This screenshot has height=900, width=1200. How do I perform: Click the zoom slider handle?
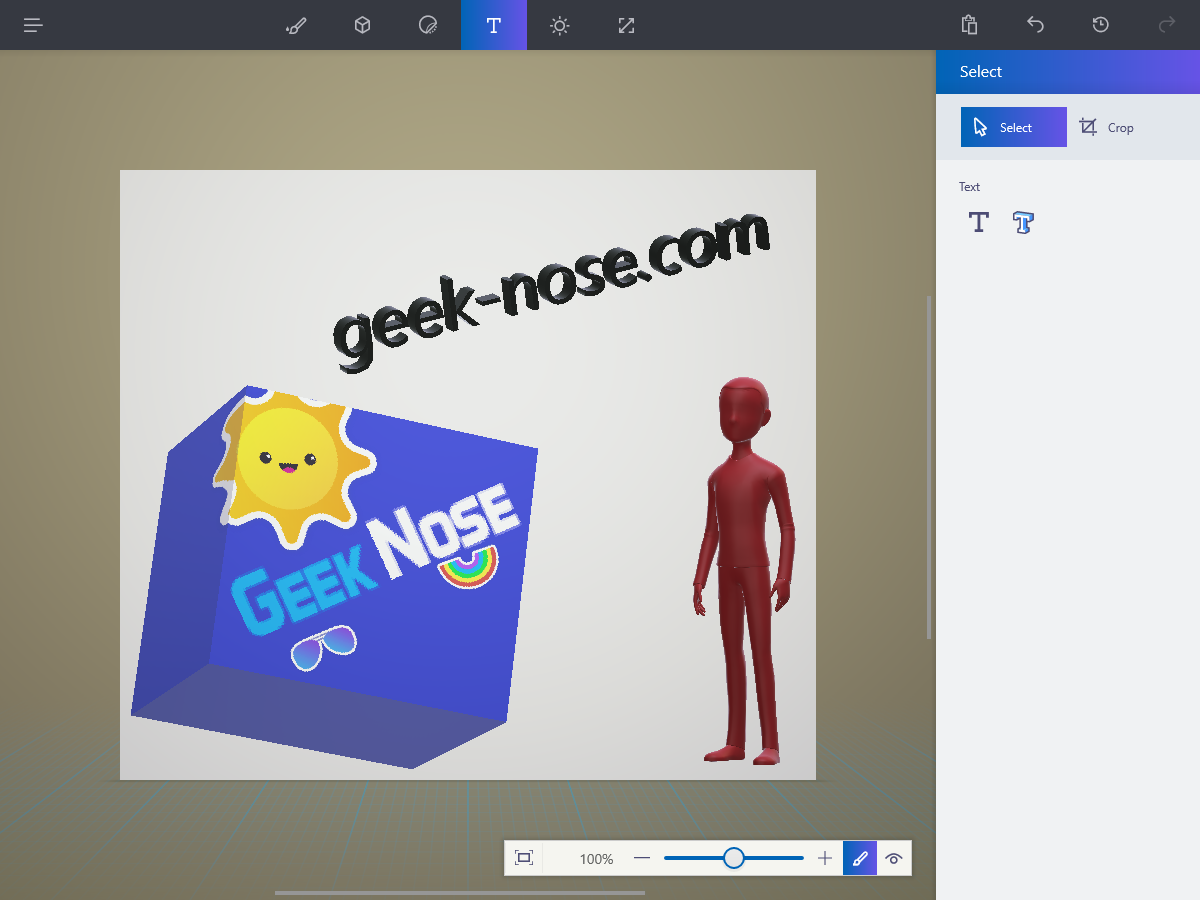(734, 858)
